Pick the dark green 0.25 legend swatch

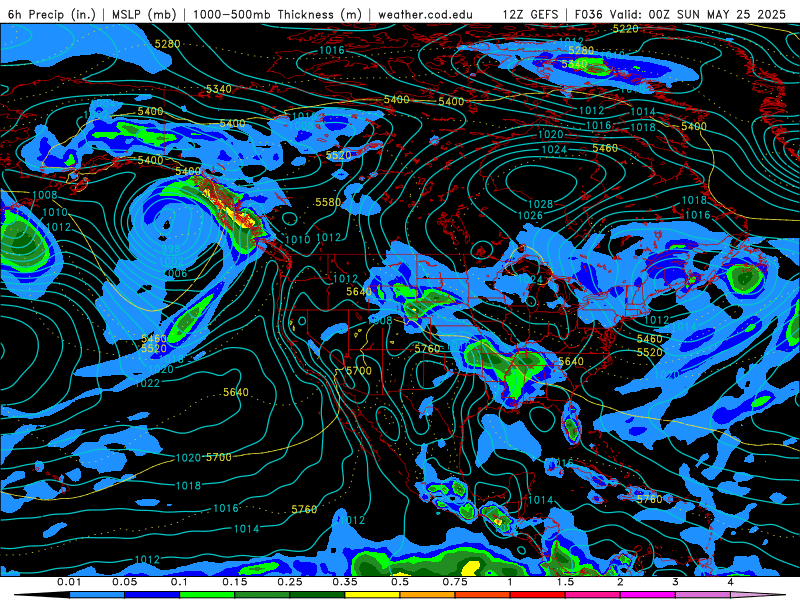click(x=317, y=595)
